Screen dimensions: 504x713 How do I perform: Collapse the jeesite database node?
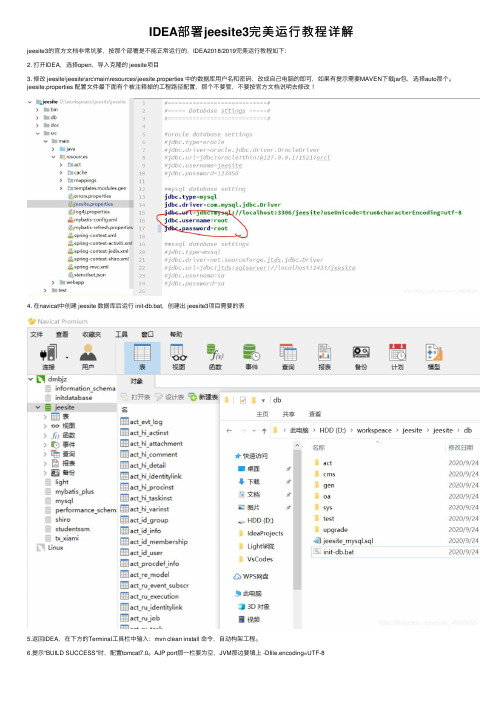tap(38, 407)
